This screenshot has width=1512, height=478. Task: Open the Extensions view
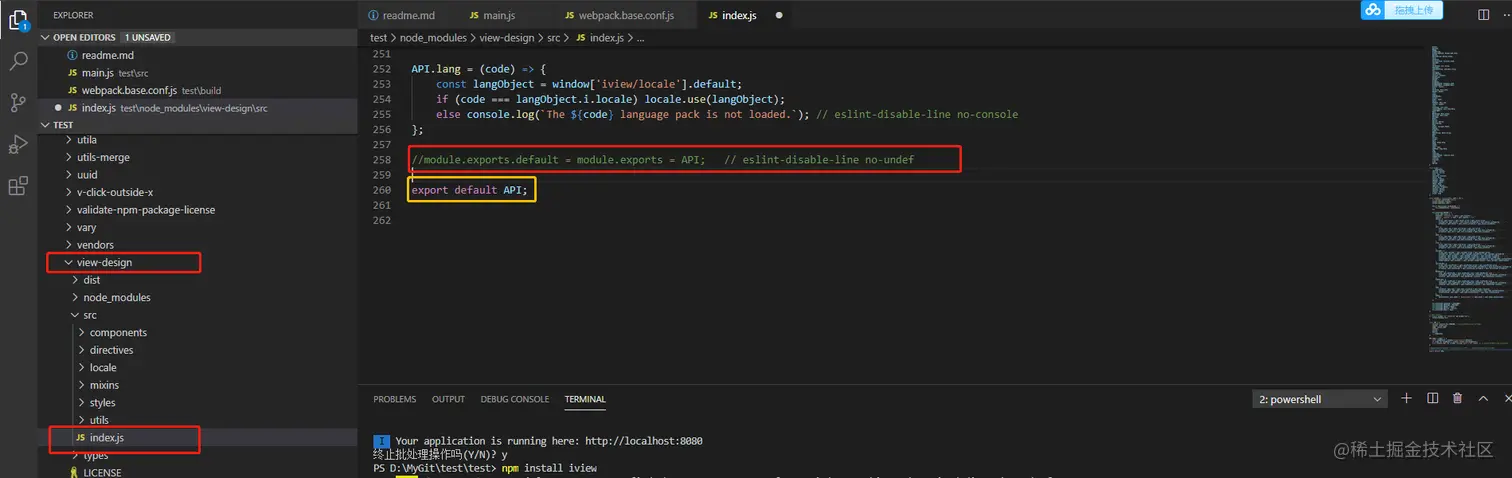[18, 186]
